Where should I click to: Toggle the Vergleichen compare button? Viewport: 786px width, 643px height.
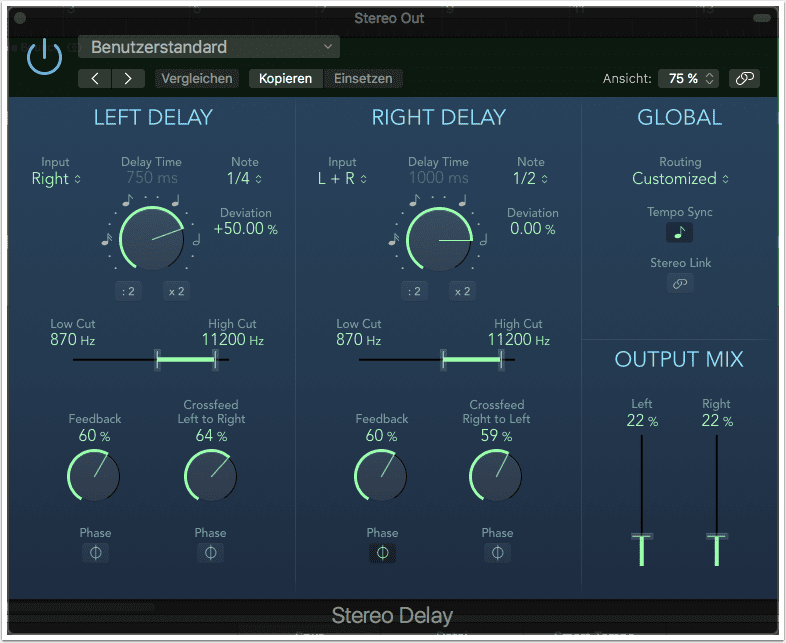pyautogui.click(x=197, y=78)
